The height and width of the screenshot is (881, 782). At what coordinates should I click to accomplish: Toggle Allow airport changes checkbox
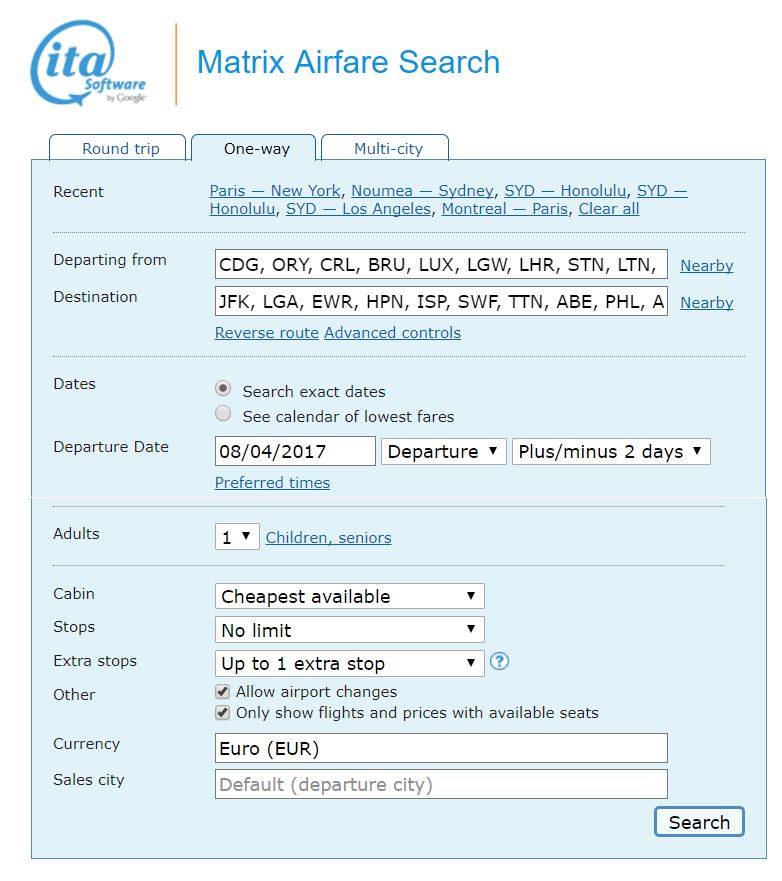(x=222, y=691)
